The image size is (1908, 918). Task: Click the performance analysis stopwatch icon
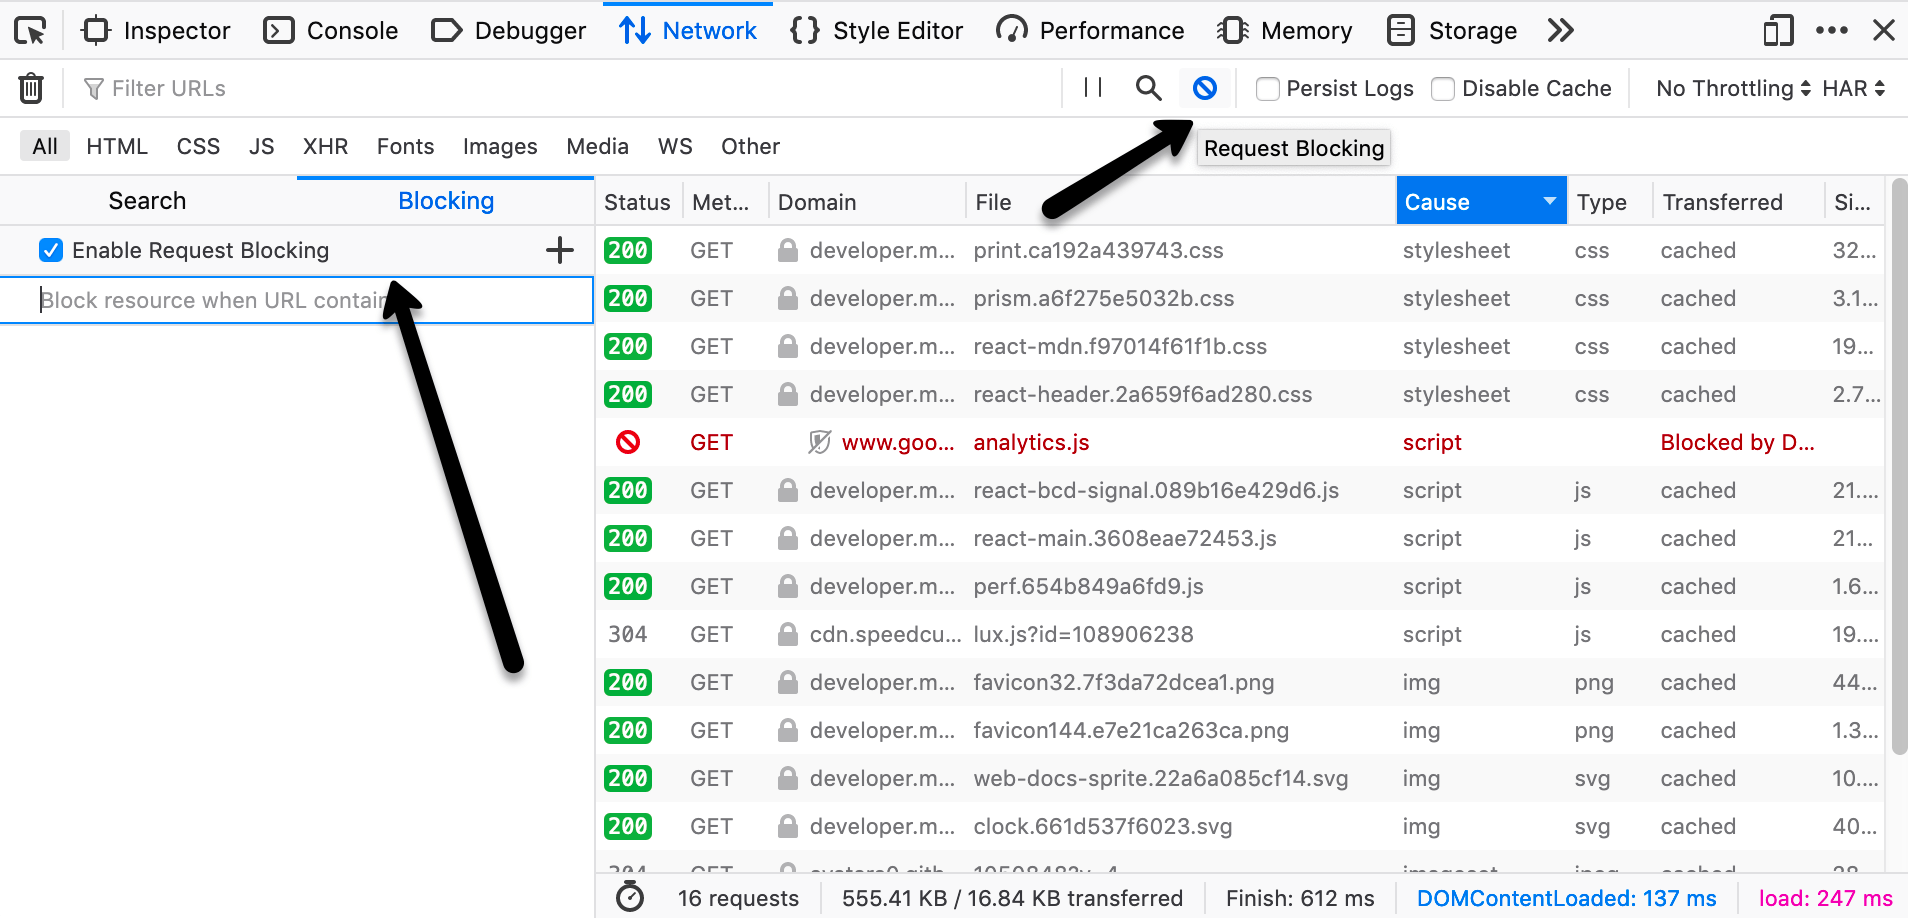(630, 897)
